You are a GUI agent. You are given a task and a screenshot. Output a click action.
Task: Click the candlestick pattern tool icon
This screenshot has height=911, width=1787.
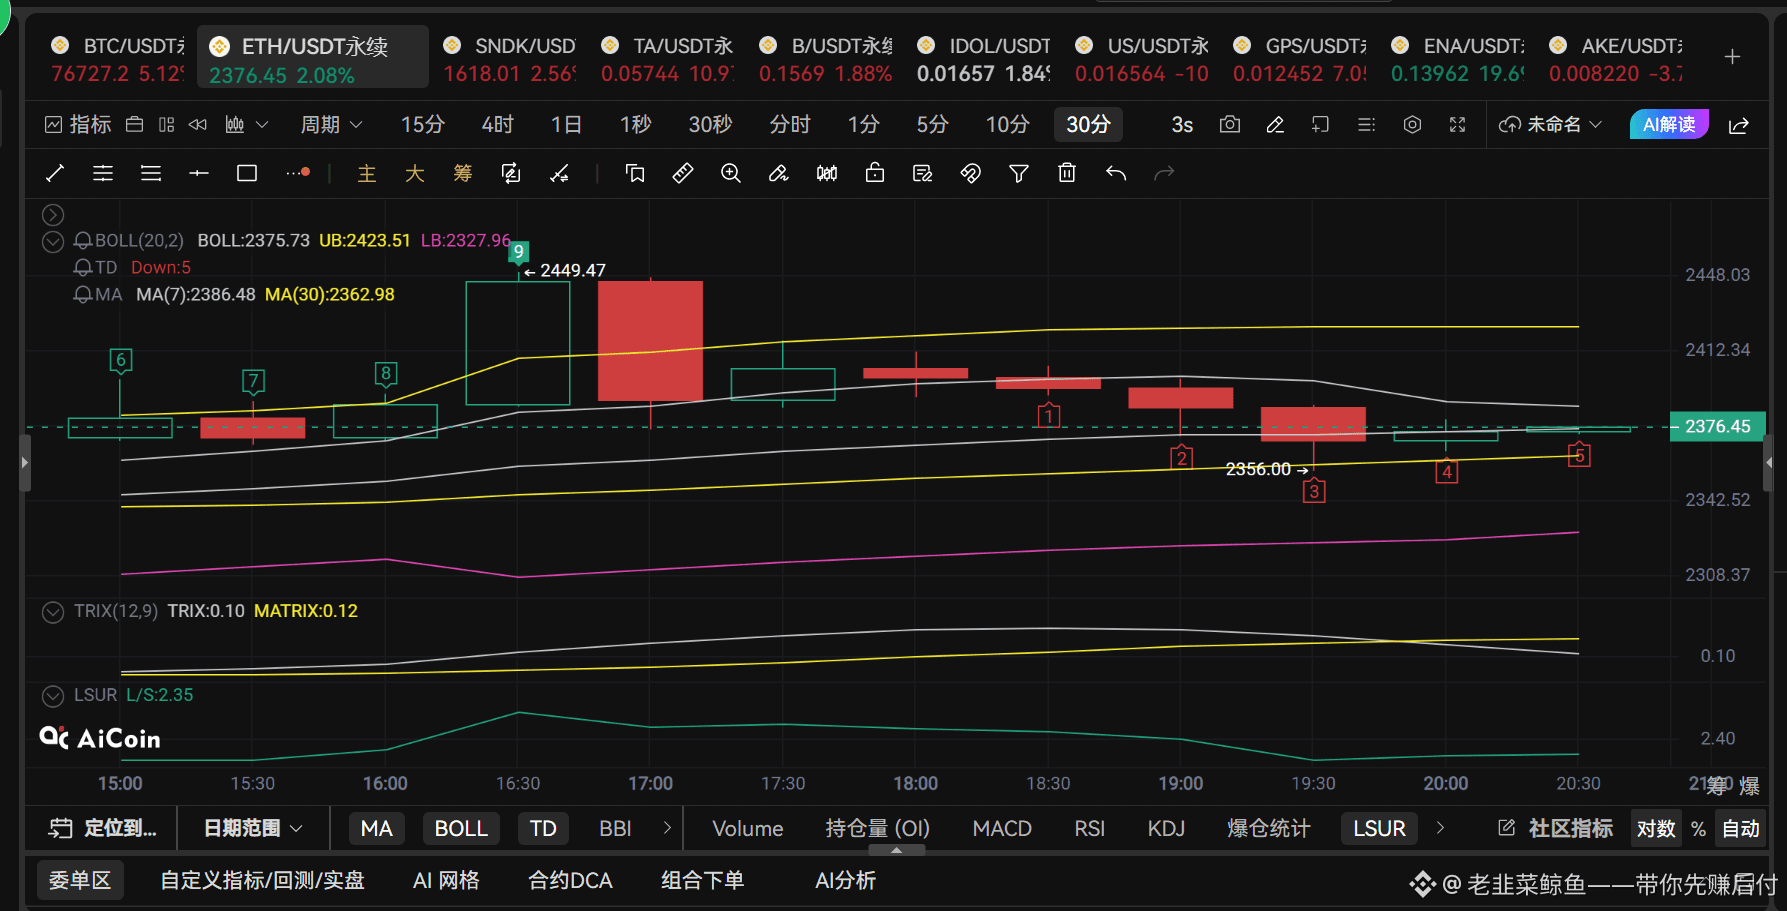tap(827, 174)
